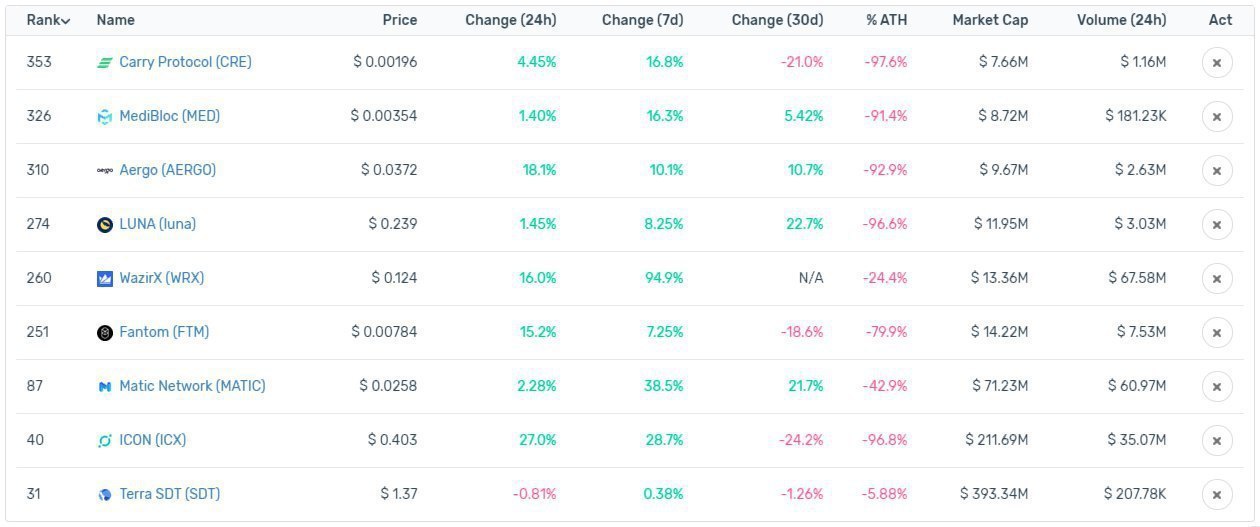Sort by Market Cap column header
The width and height of the screenshot is (1260, 527).
(x=990, y=20)
